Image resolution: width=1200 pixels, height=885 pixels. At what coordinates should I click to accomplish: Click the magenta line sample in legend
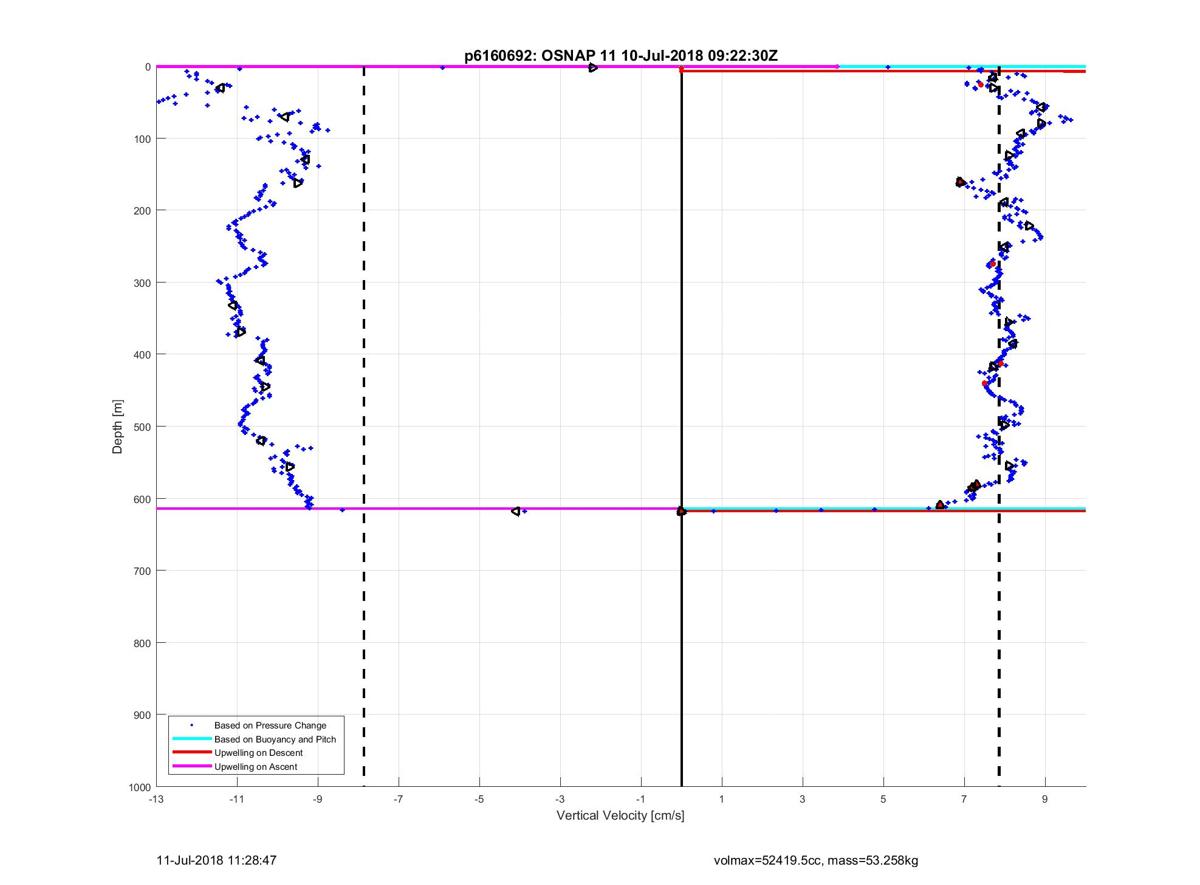(191, 766)
